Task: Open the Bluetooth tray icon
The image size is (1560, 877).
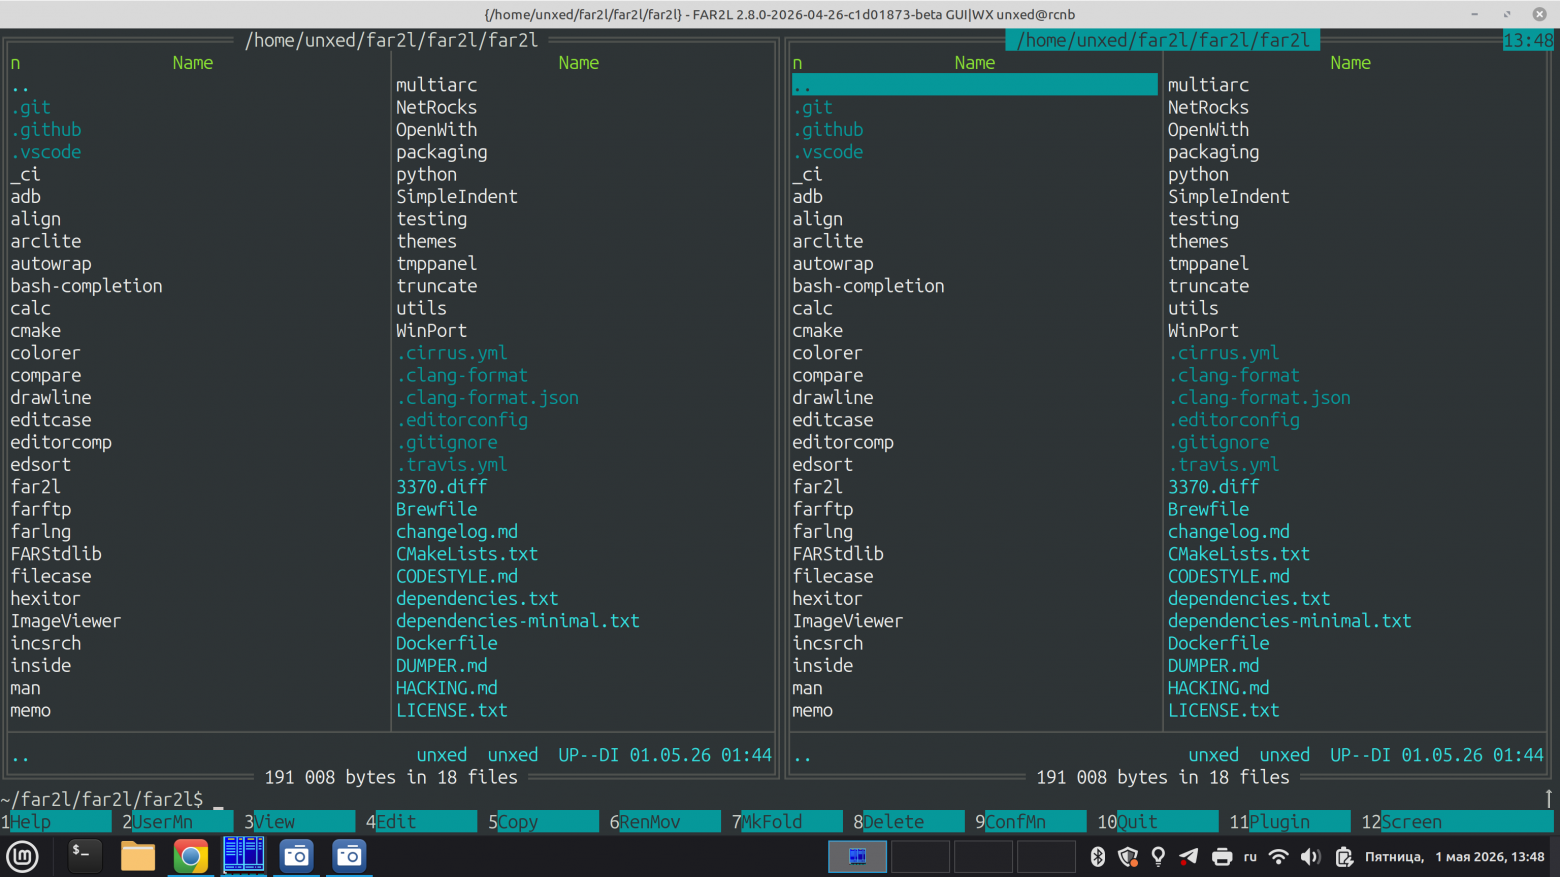Action: tap(1097, 857)
